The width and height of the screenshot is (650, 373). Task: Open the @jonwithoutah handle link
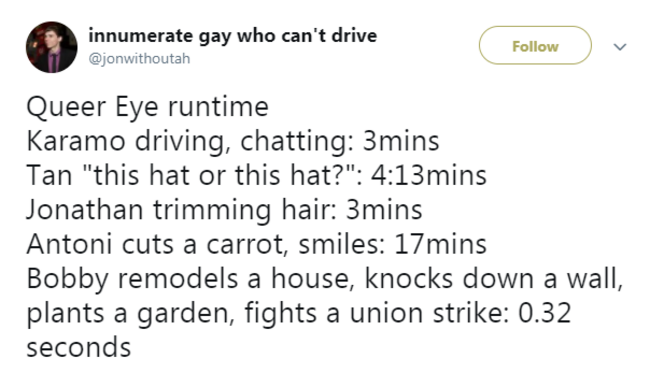[x=139, y=58]
